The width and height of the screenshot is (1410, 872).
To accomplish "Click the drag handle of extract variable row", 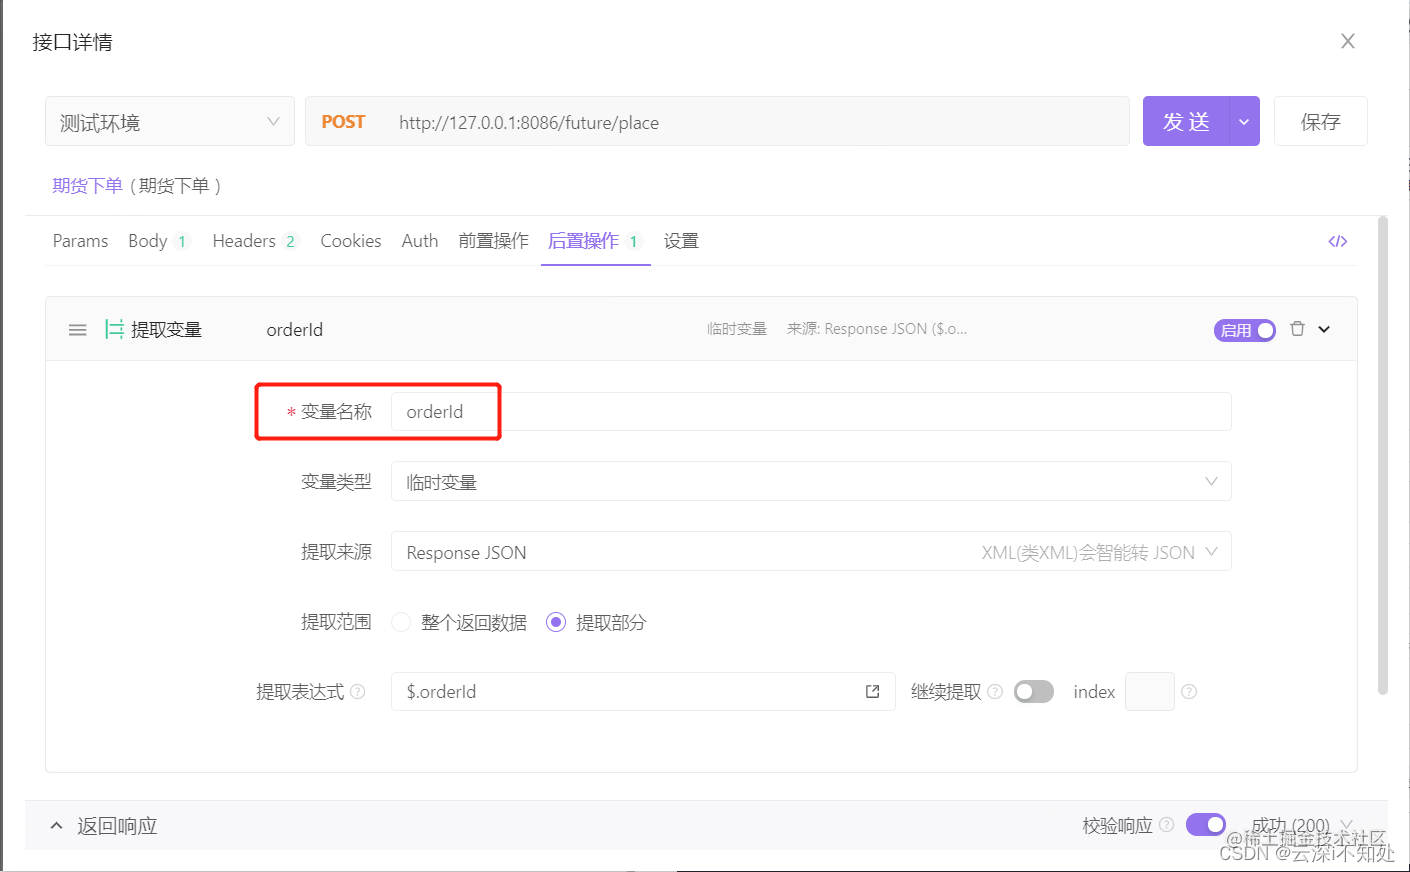I will coord(77,330).
